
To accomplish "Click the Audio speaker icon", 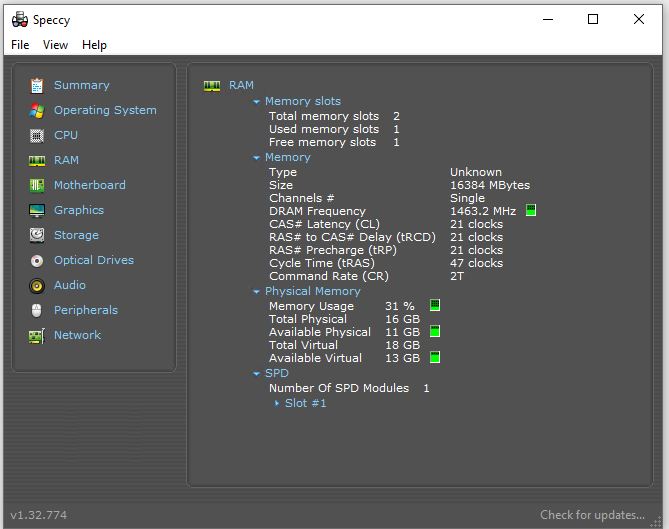I will pyautogui.click(x=37, y=286).
